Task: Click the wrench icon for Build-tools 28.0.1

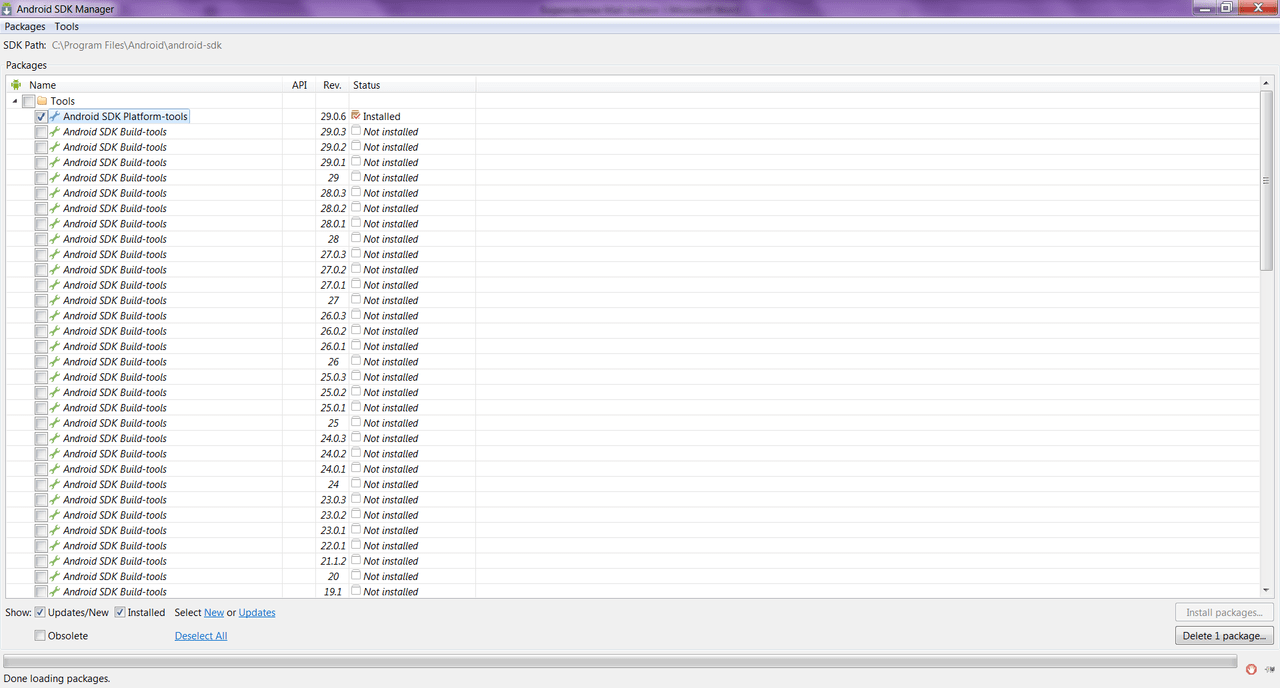Action: click(55, 224)
